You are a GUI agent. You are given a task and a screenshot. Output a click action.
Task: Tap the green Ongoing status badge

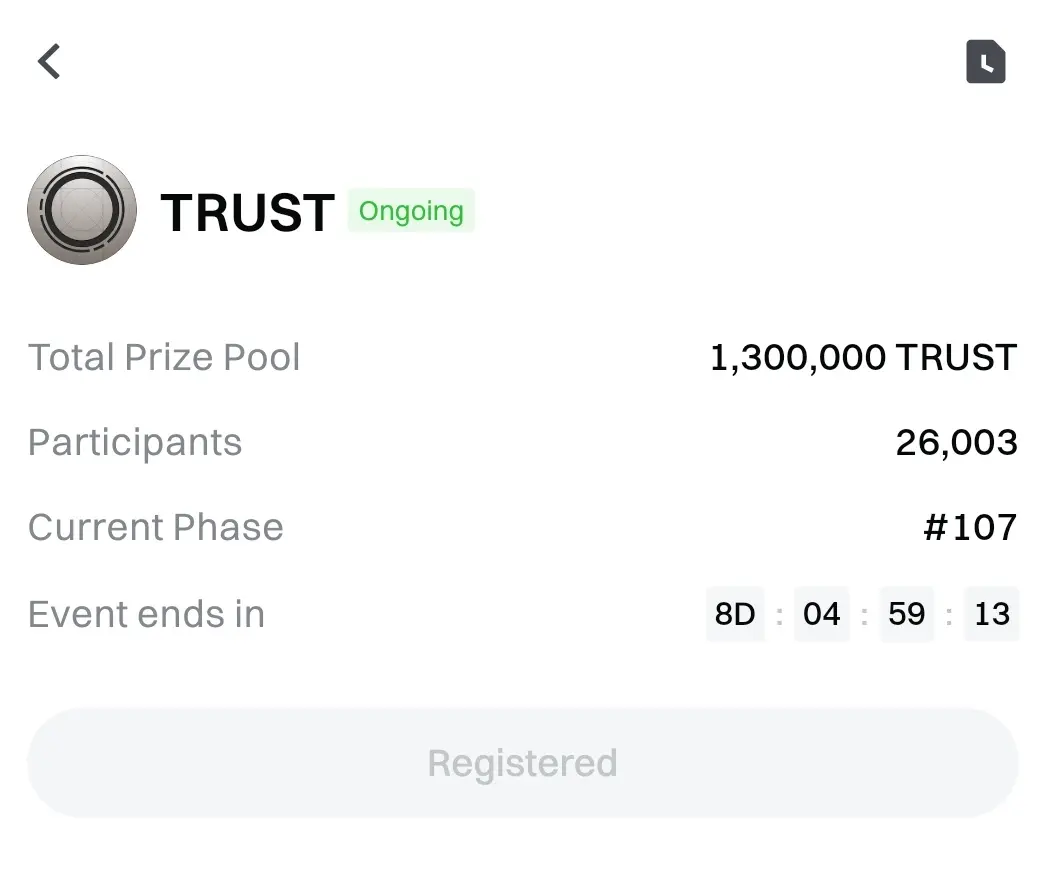411,211
